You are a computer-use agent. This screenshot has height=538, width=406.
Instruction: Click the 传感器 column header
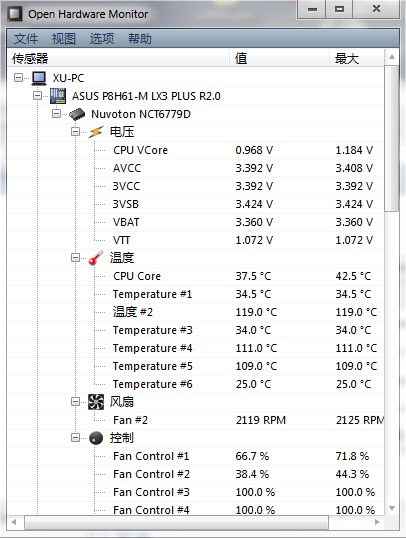pyautogui.click(x=118, y=58)
